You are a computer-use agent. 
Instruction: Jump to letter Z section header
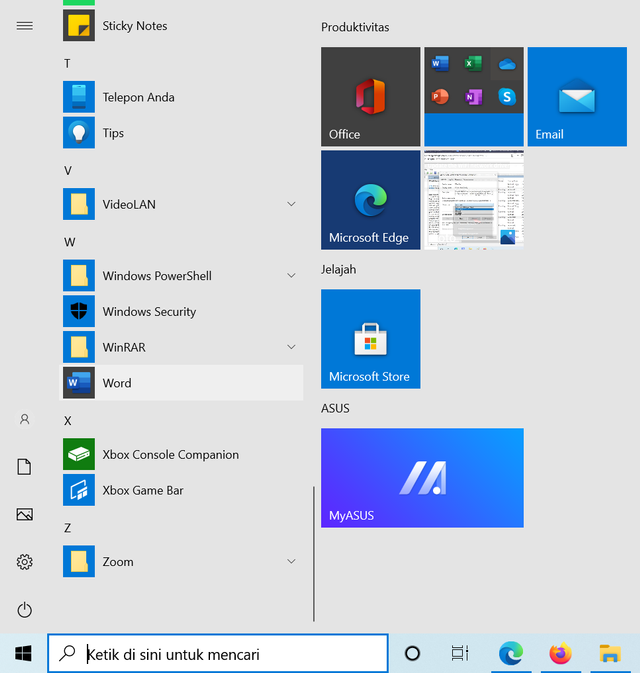click(67, 528)
